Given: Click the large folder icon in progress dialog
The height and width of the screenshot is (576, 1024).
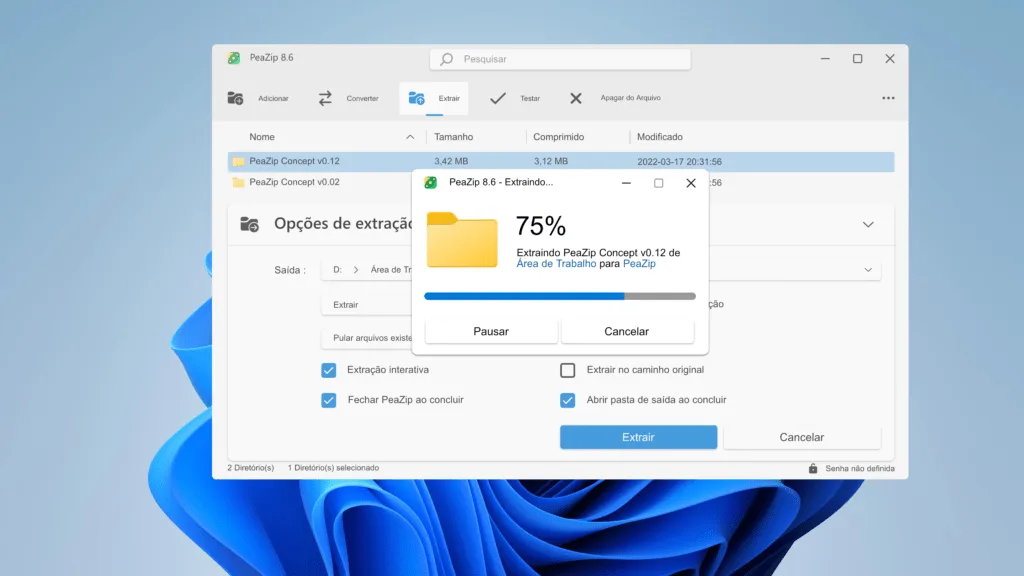Looking at the screenshot, I should pyautogui.click(x=462, y=240).
